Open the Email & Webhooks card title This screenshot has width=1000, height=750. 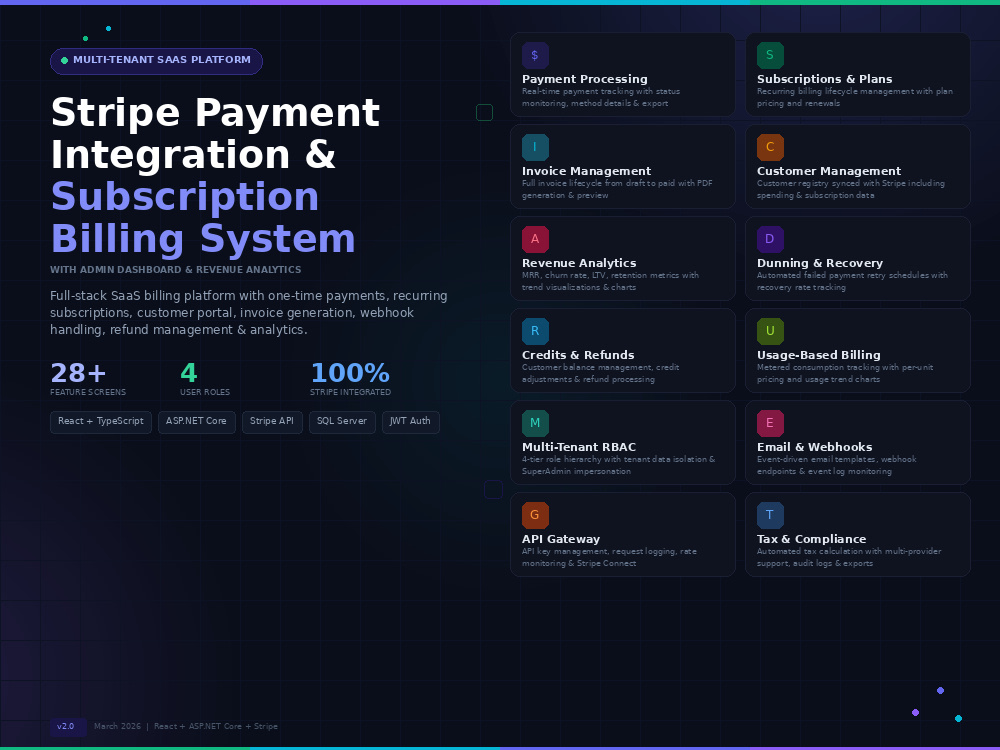[814, 447]
